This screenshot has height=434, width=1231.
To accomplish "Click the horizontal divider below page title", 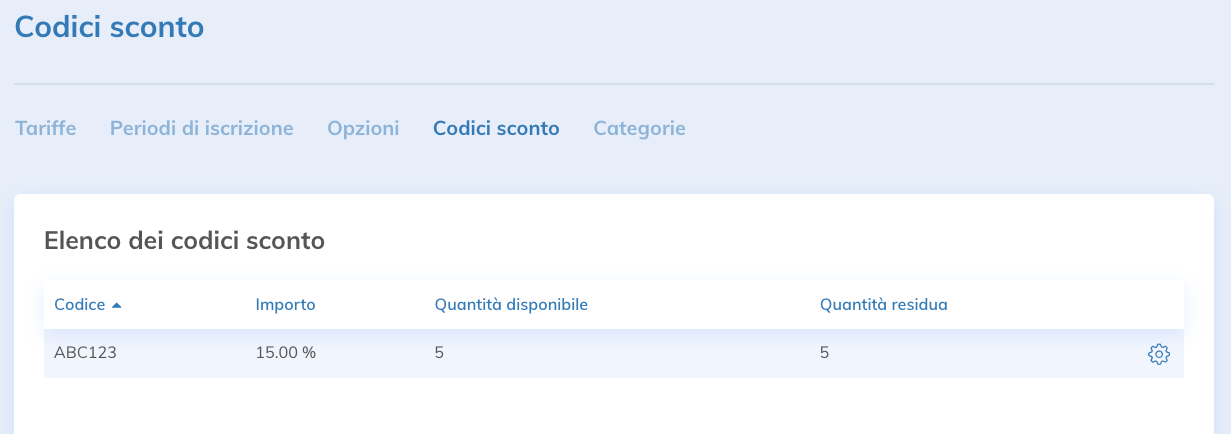I will click(614, 83).
